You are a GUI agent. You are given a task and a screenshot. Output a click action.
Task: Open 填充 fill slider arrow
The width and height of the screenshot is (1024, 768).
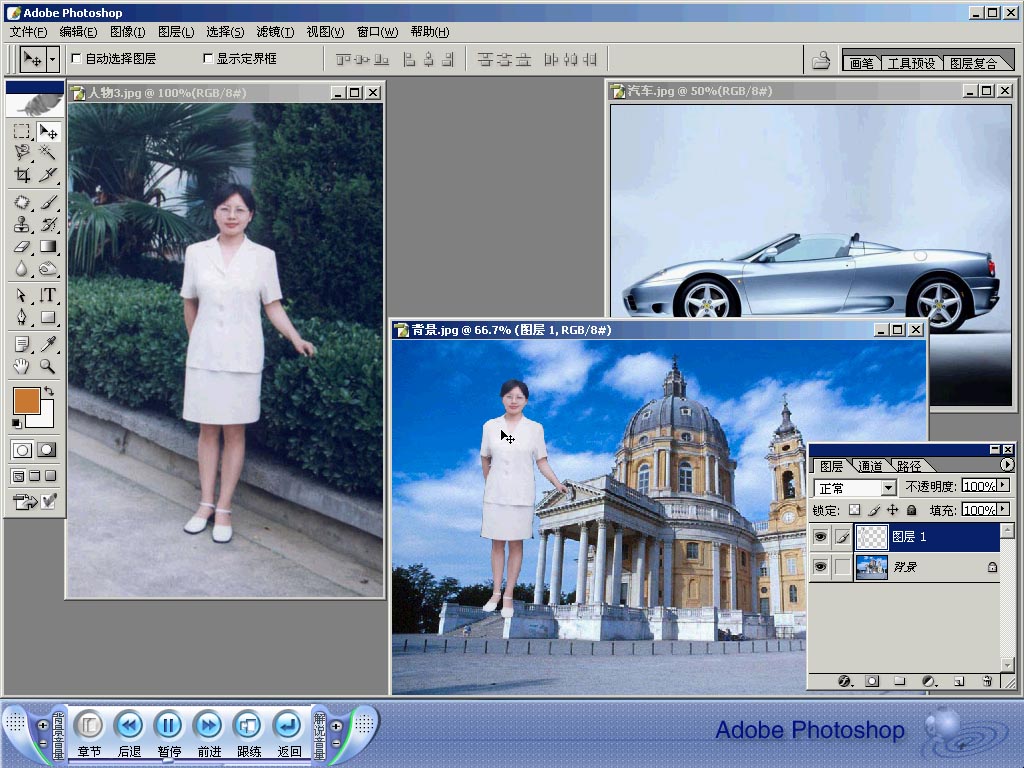point(1004,509)
